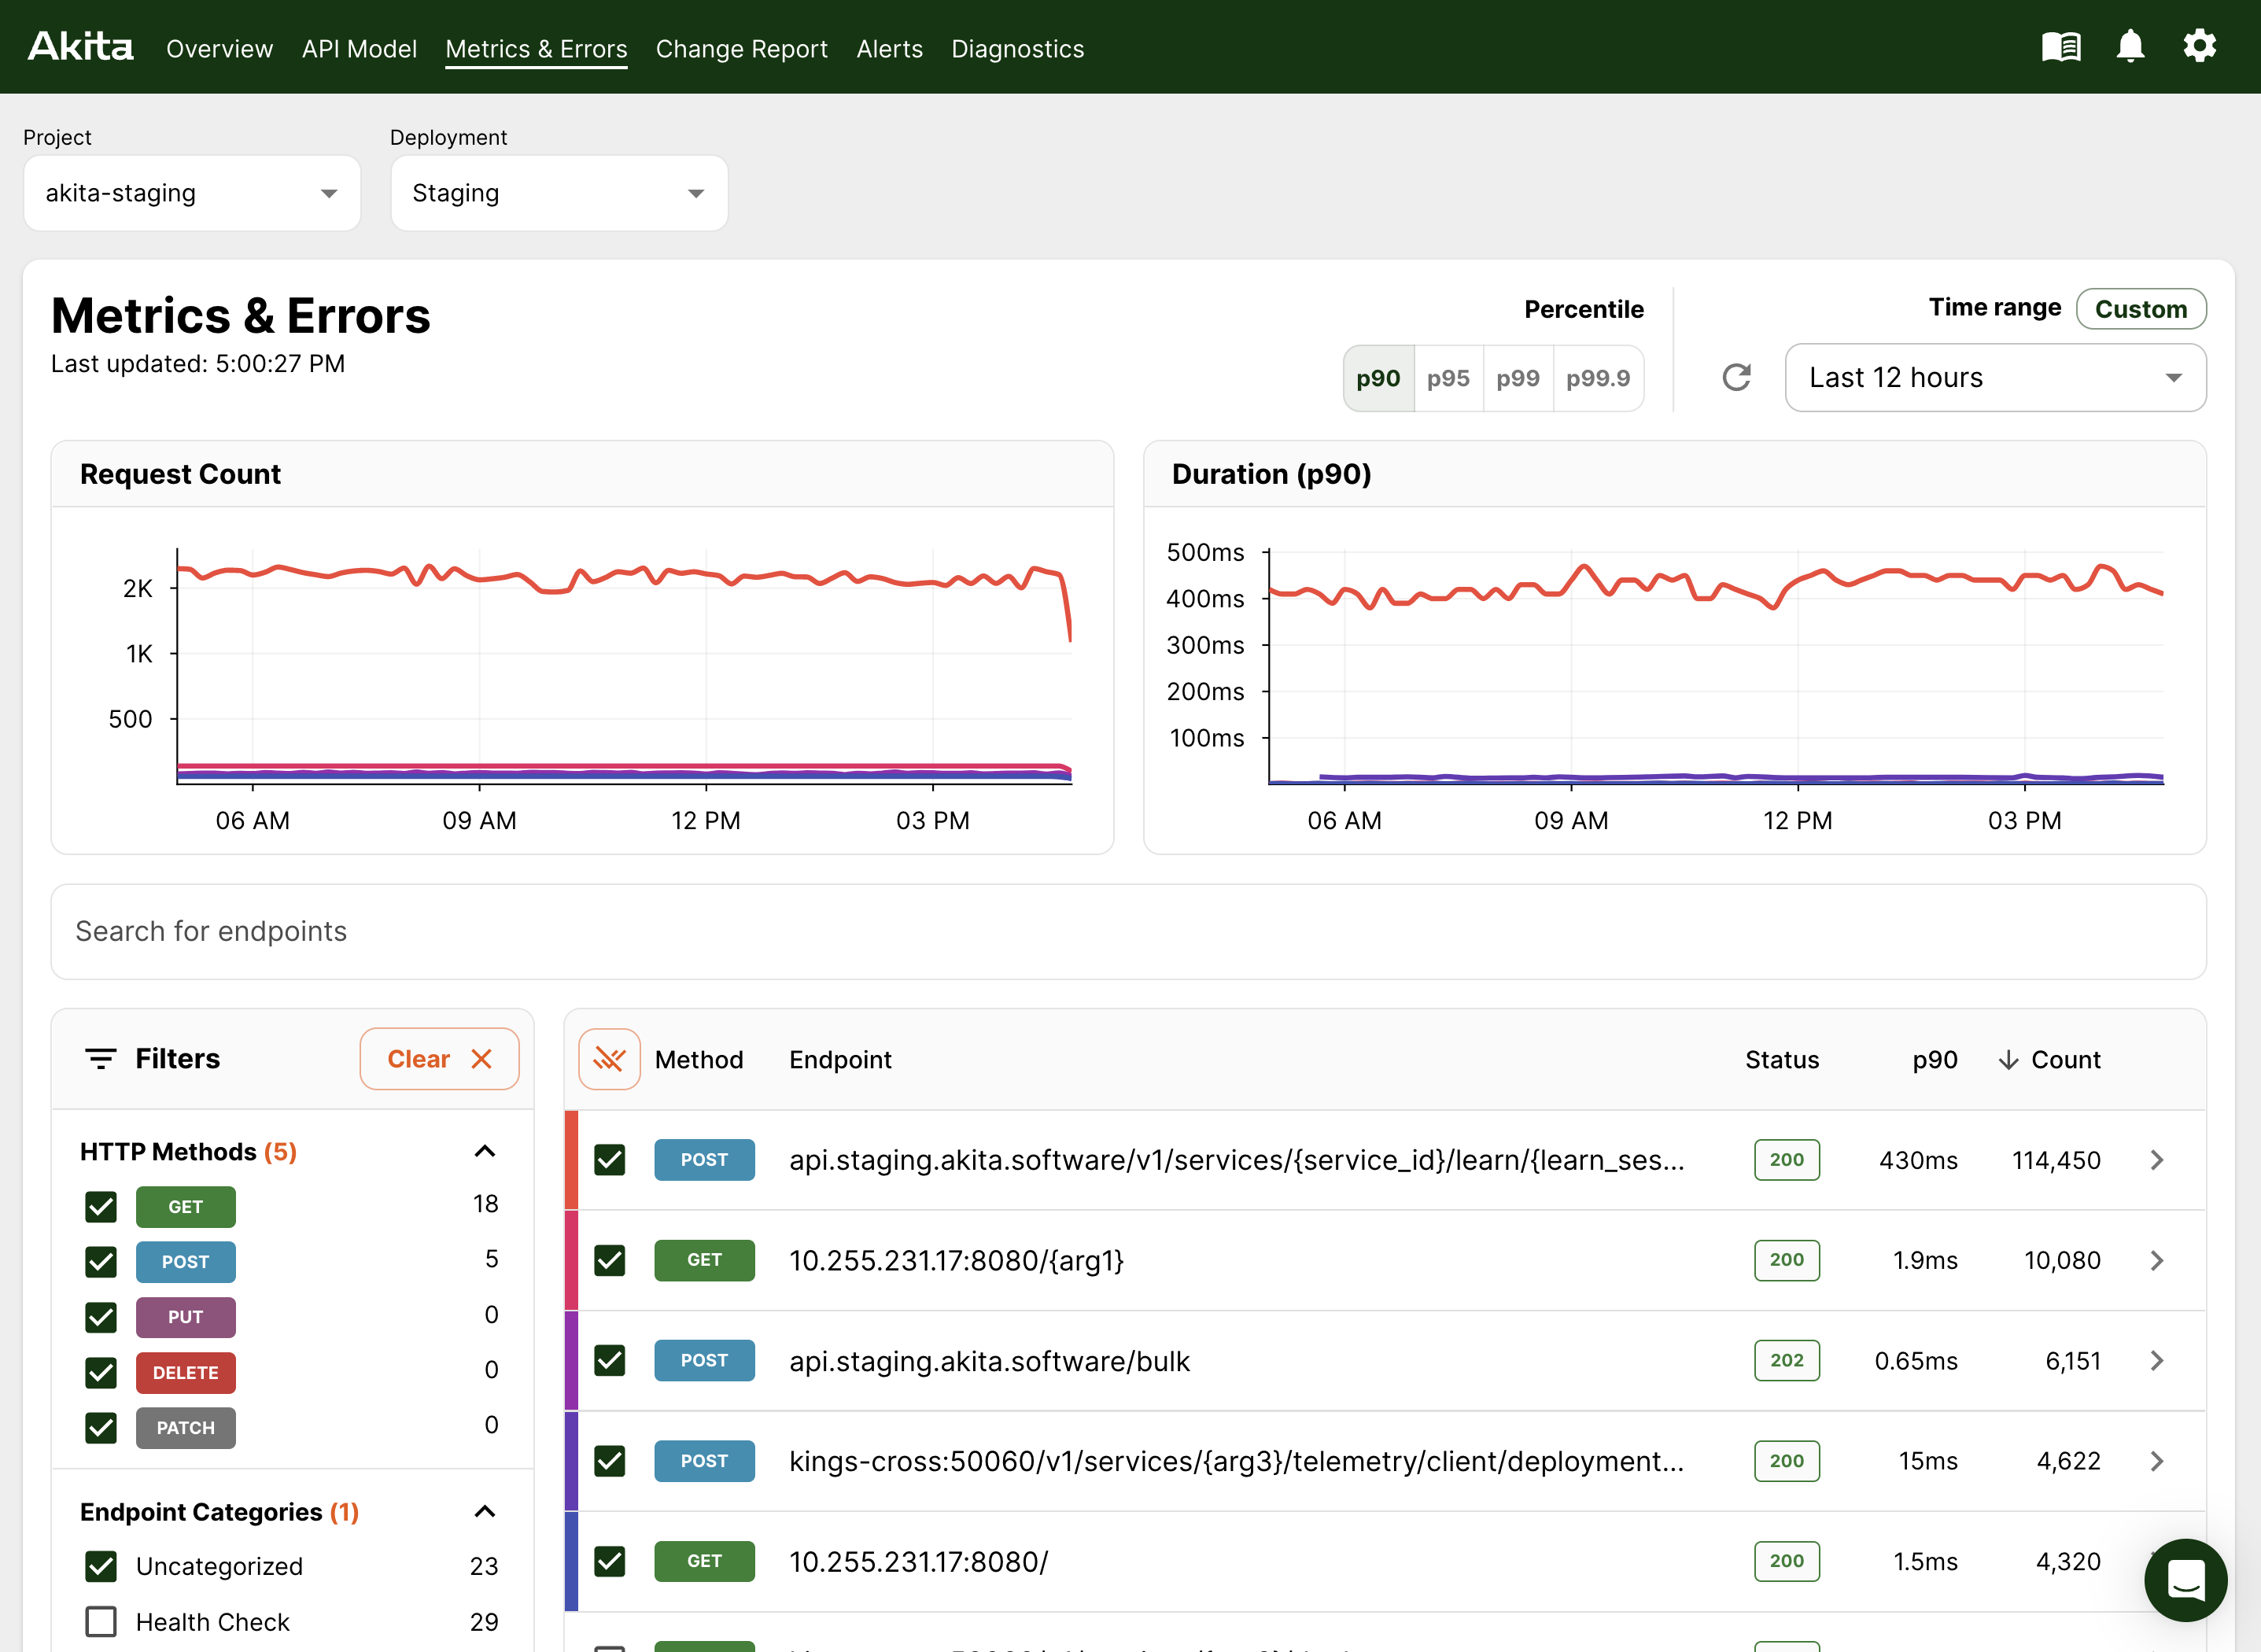The width and height of the screenshot is (2261, 1652).
Task: Switch to the Change Report tab
Action: [x=741, y=49]
